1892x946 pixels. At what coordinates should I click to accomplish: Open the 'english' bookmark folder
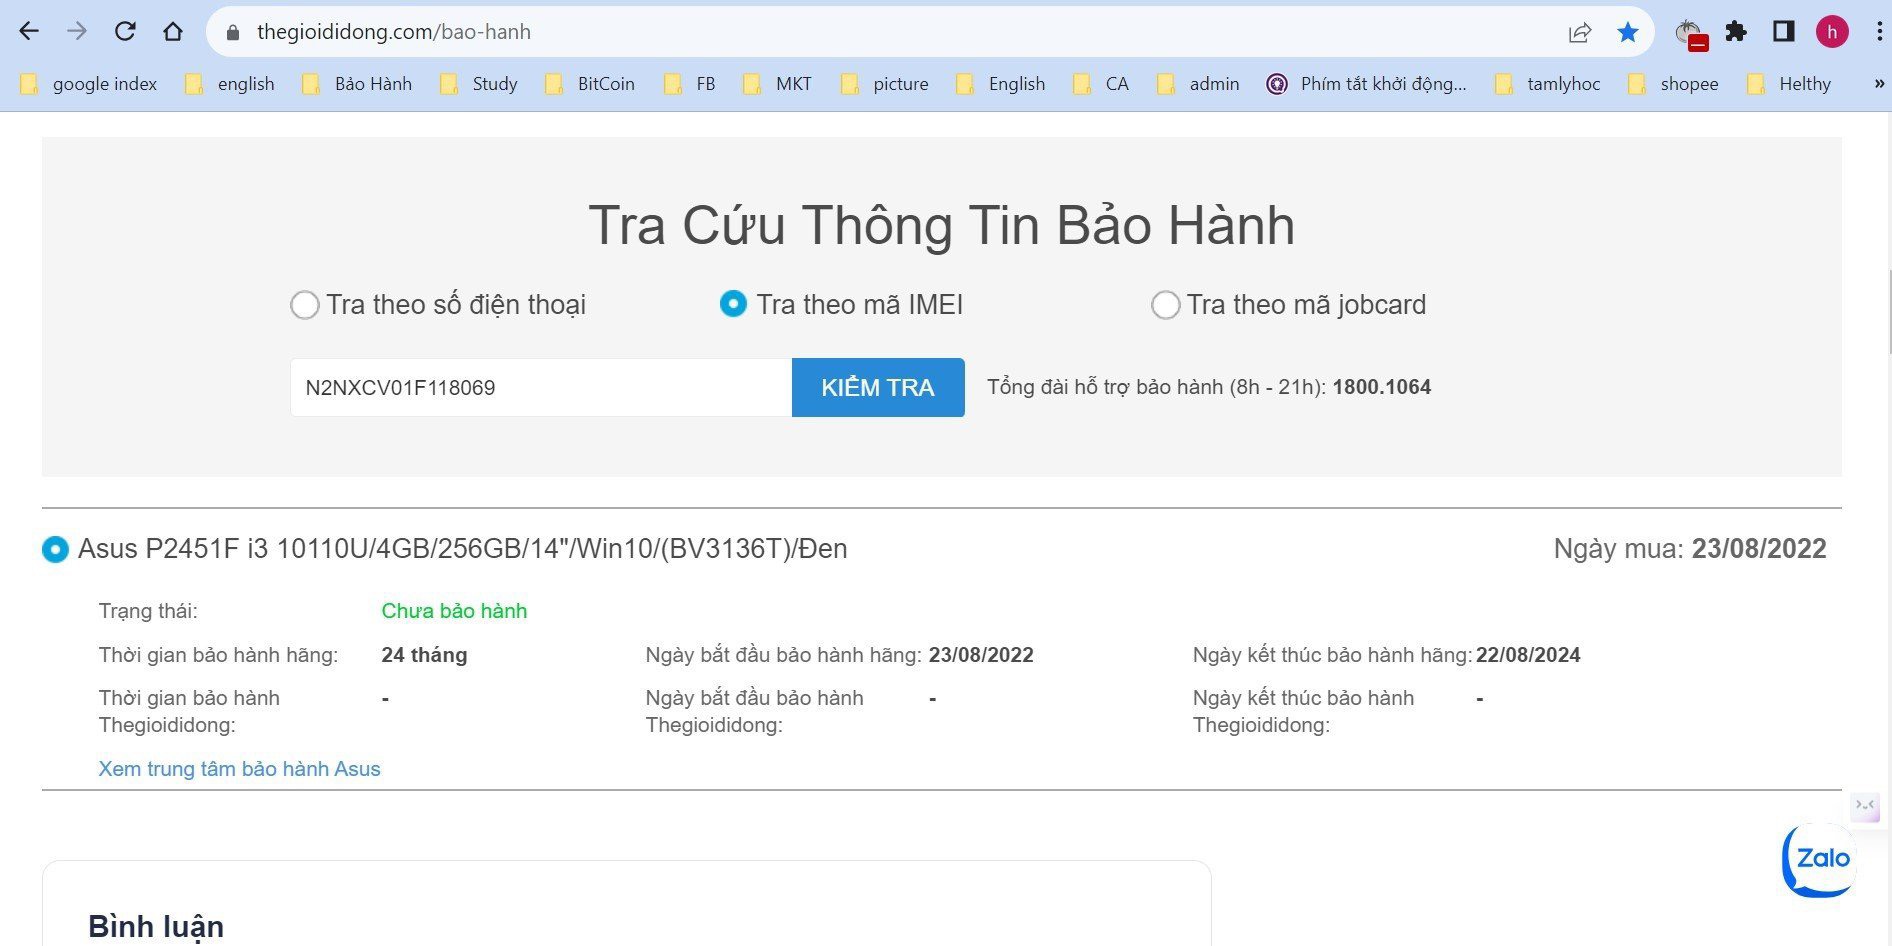coord(230,84)
